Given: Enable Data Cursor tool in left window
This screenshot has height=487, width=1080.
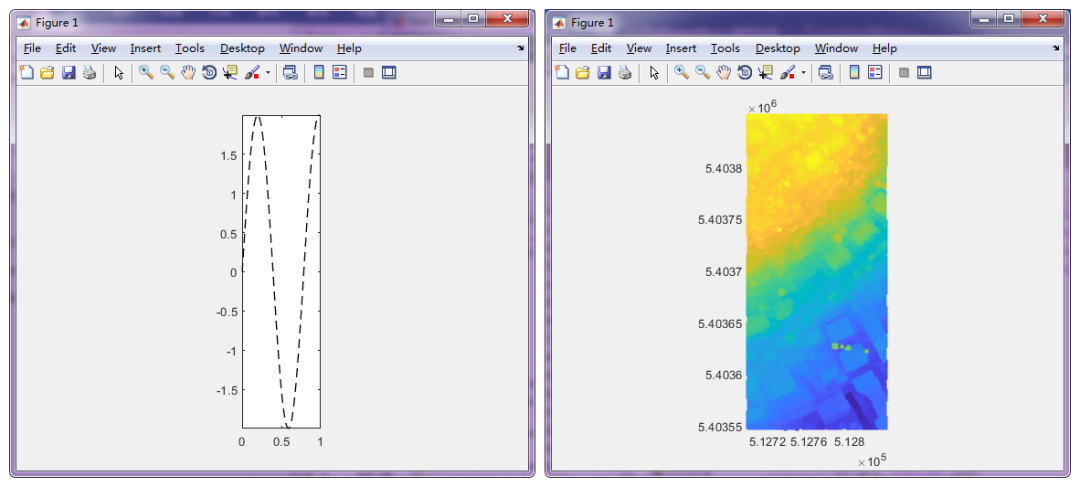Looking at the screenshot, I should [x=229, y=72].
